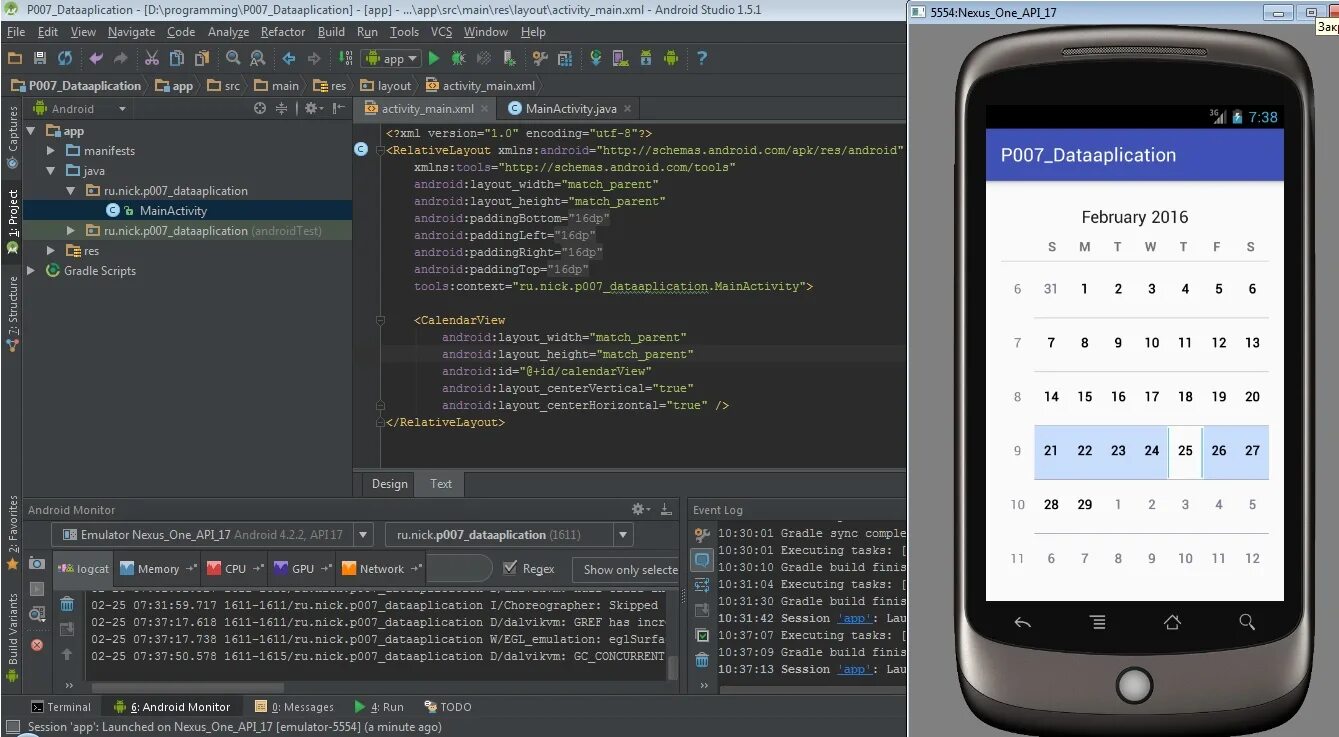Click Sync Project with Gradle Files icon
Image resolution: width=1339 pixels, height=737 pixels.
point(595,59)
